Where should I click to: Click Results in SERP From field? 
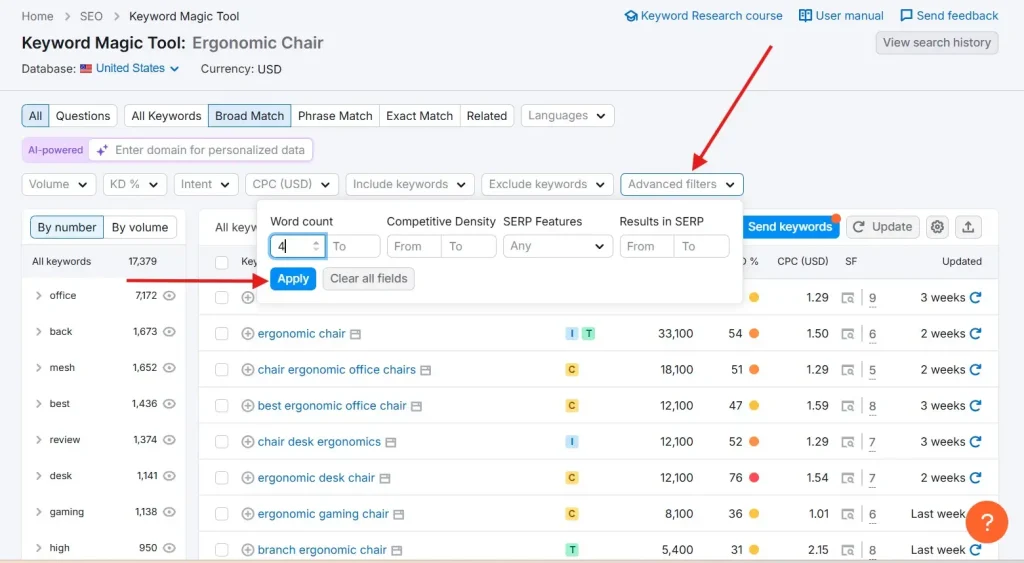pyautogui.click(x=647, y=246)
